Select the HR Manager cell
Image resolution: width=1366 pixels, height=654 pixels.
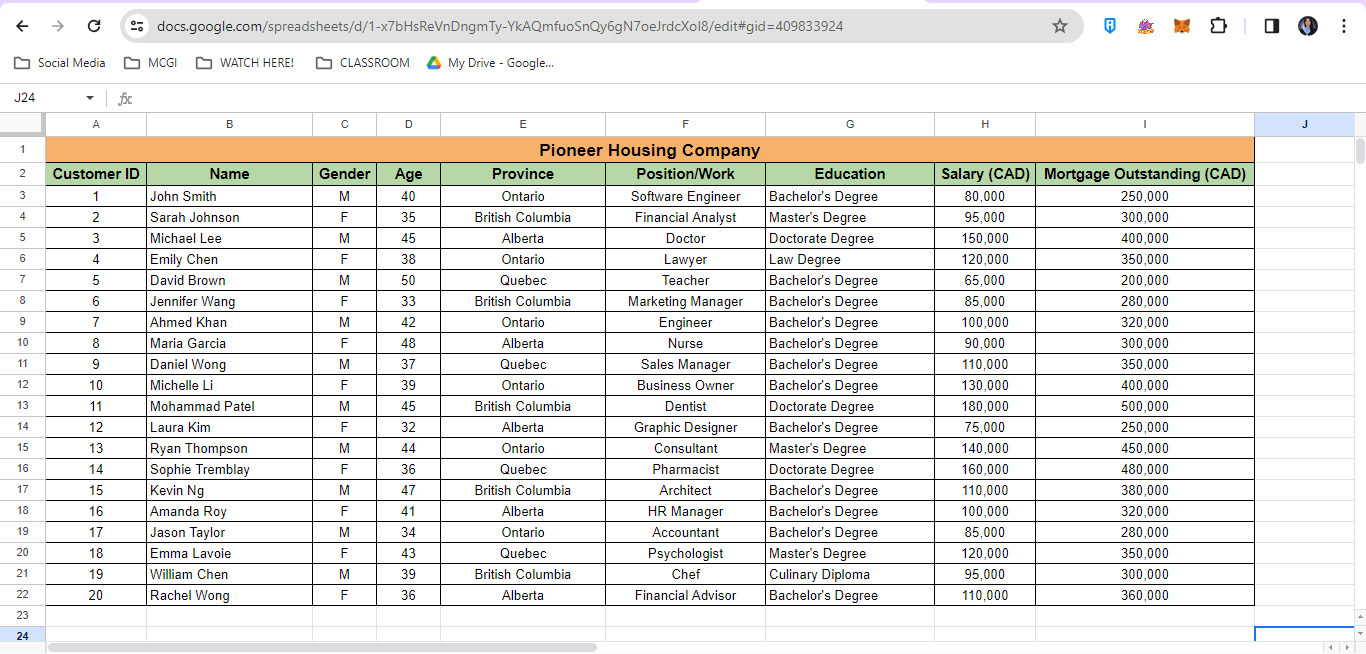click(685, 511)
